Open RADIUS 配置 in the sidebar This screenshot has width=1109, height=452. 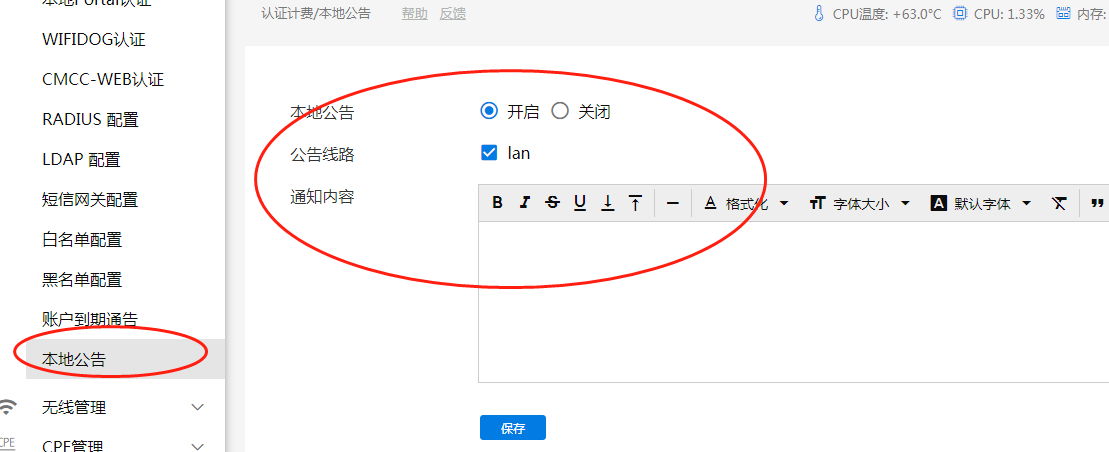tap(90, 119)
